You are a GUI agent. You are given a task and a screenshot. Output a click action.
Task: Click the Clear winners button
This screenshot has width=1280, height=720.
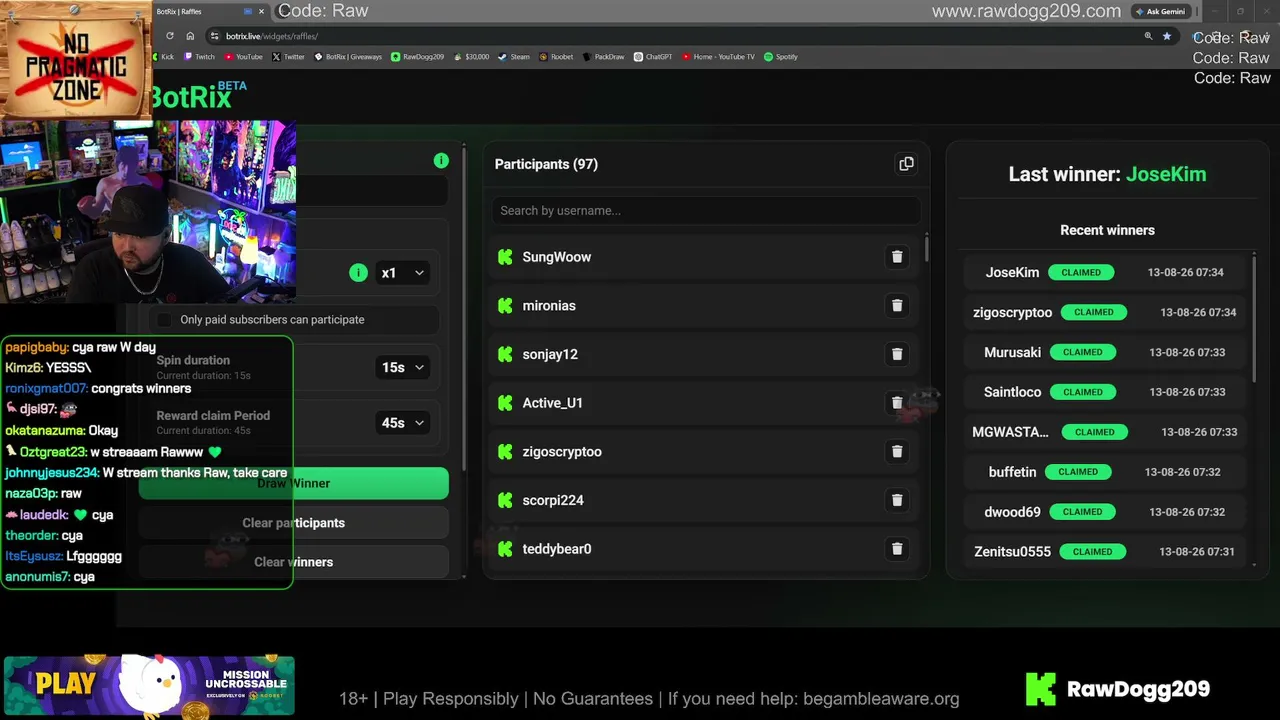294,562
